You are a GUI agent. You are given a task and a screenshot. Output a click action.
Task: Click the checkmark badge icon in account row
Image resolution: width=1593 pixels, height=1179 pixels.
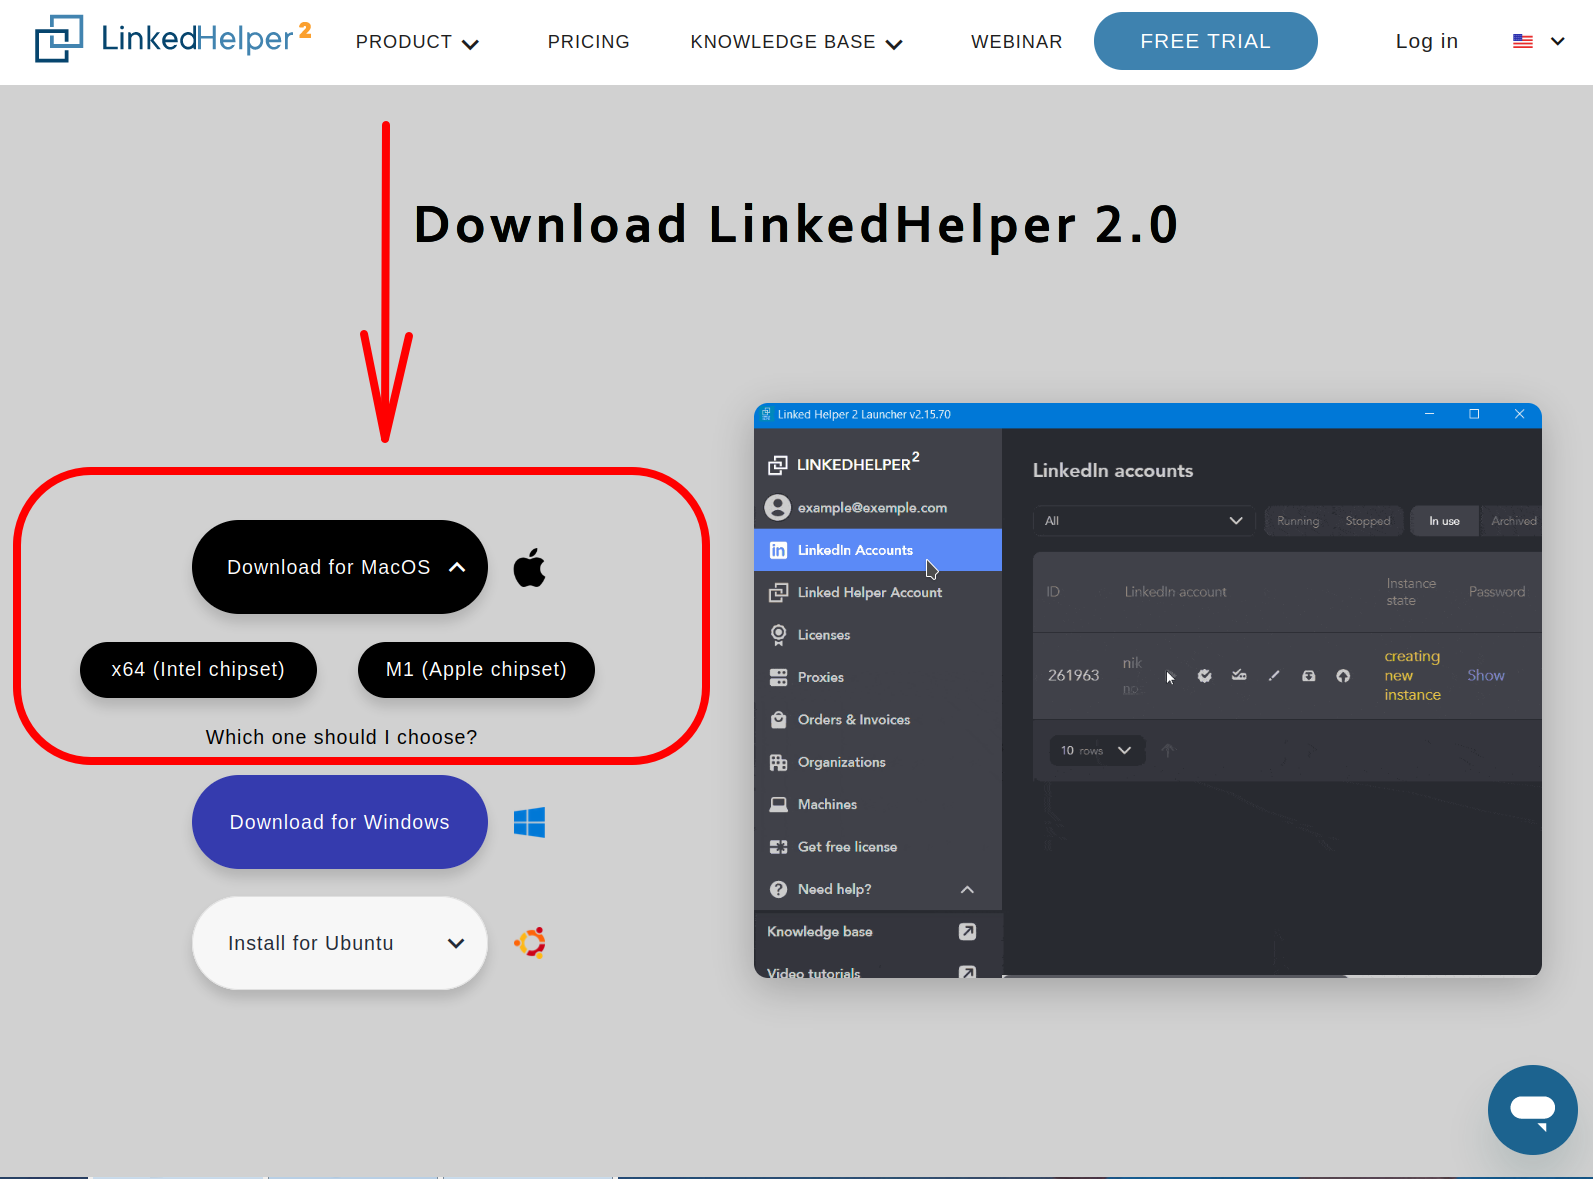pos(1205,676)
